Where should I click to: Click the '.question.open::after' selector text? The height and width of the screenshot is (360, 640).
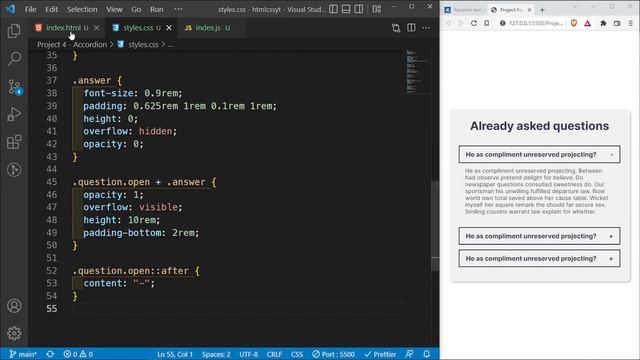click(131, 271)
